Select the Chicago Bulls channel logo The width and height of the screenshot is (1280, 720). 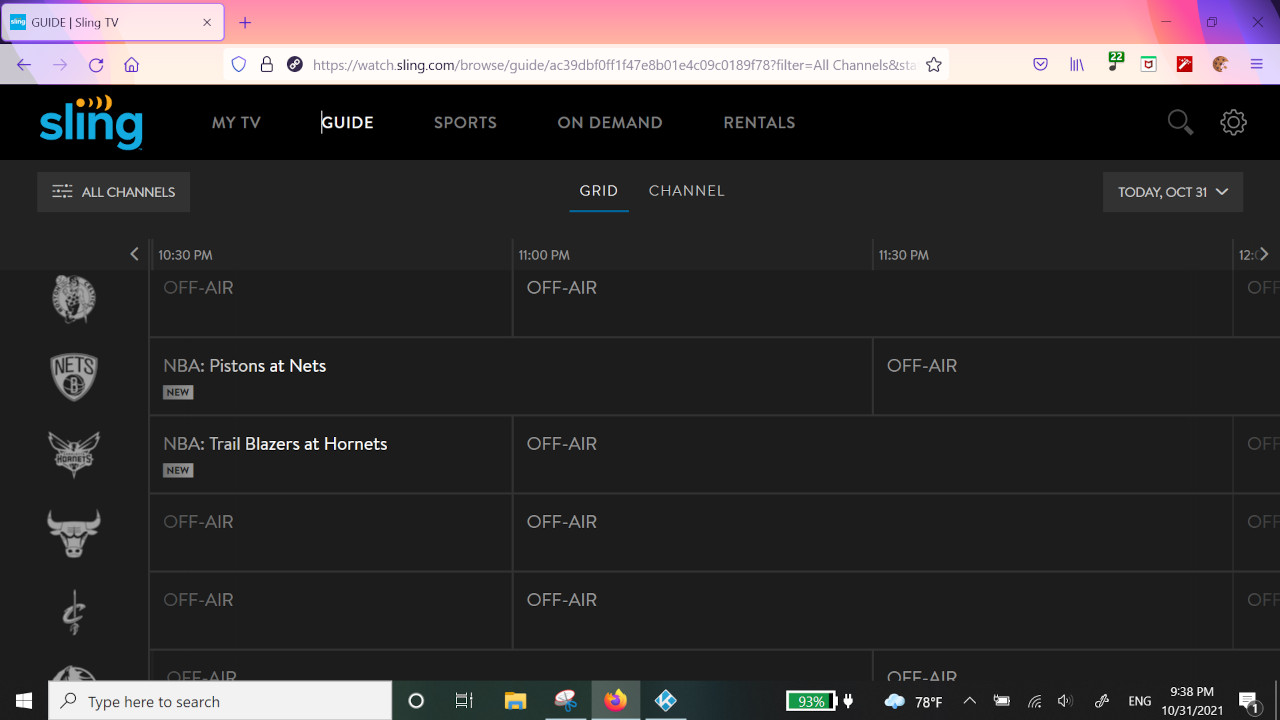click(73, 532)
